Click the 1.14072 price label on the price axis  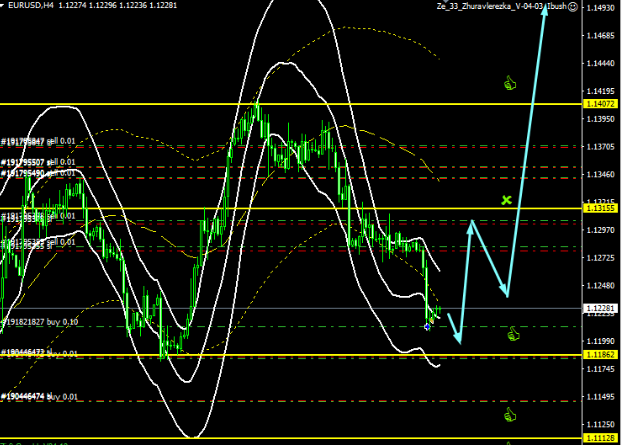[601, 104]
